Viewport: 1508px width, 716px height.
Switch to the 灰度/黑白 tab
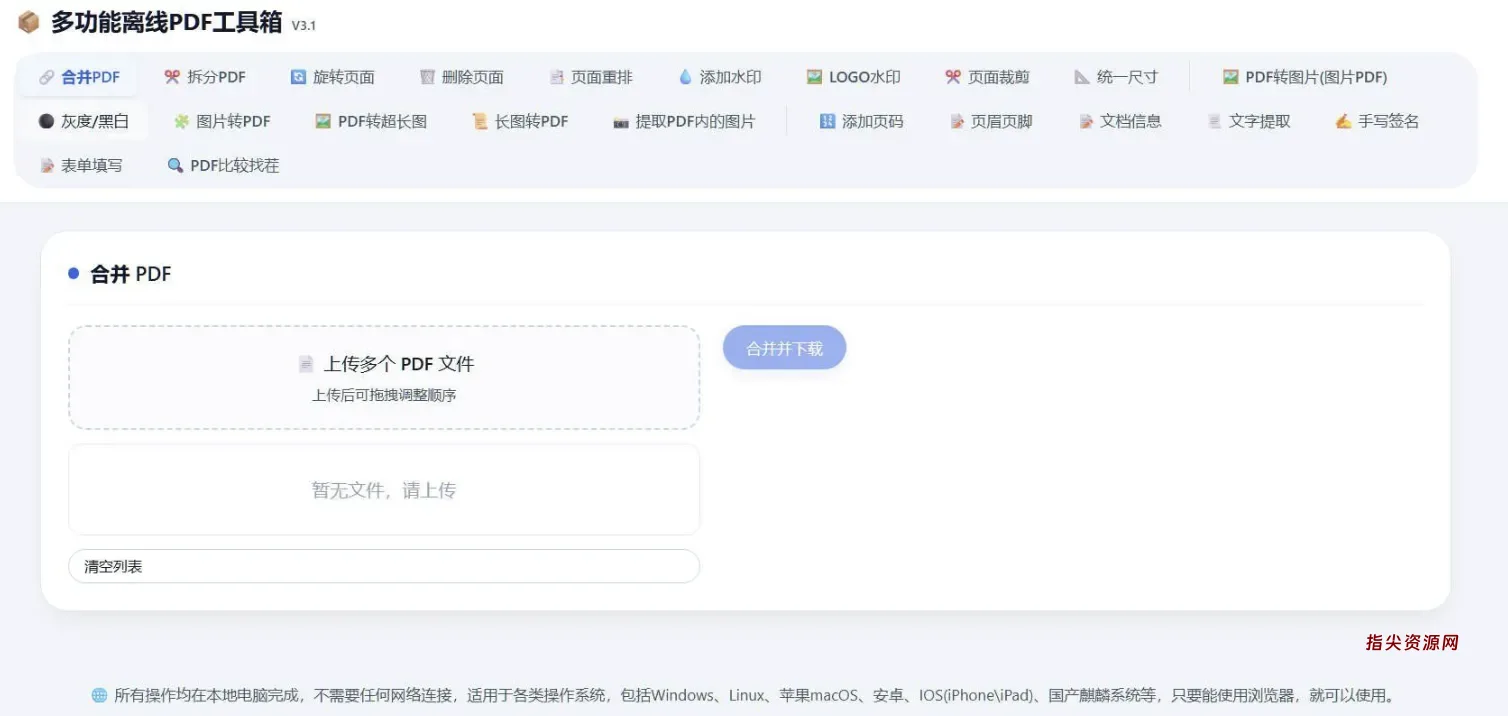pyautogui.click(x=84, y=121)
